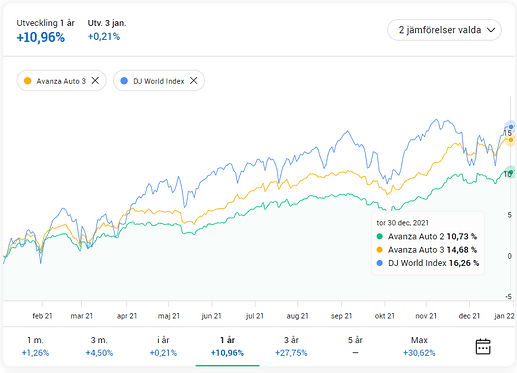This screenshot has height=373, width=517.
Task: Click the 'nov 21' axis label
Action: 426,316
